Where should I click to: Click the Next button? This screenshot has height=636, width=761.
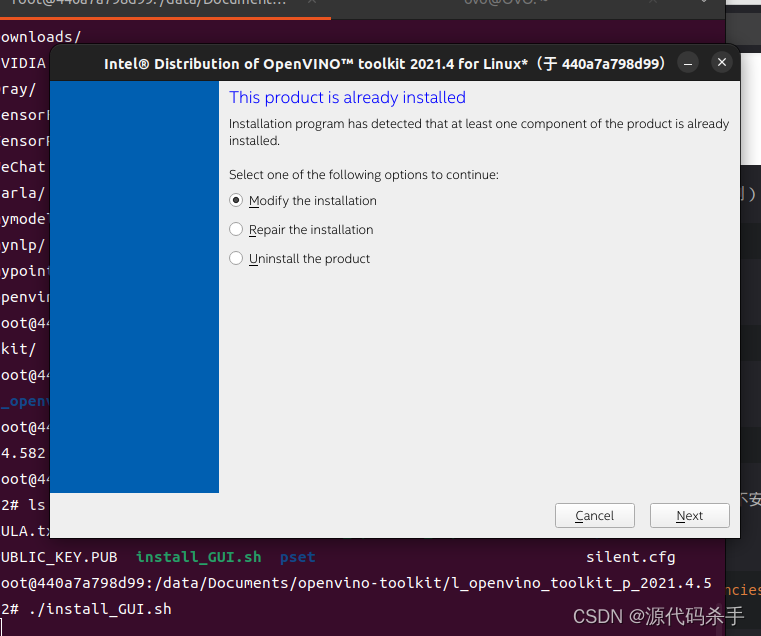[689, 515]
